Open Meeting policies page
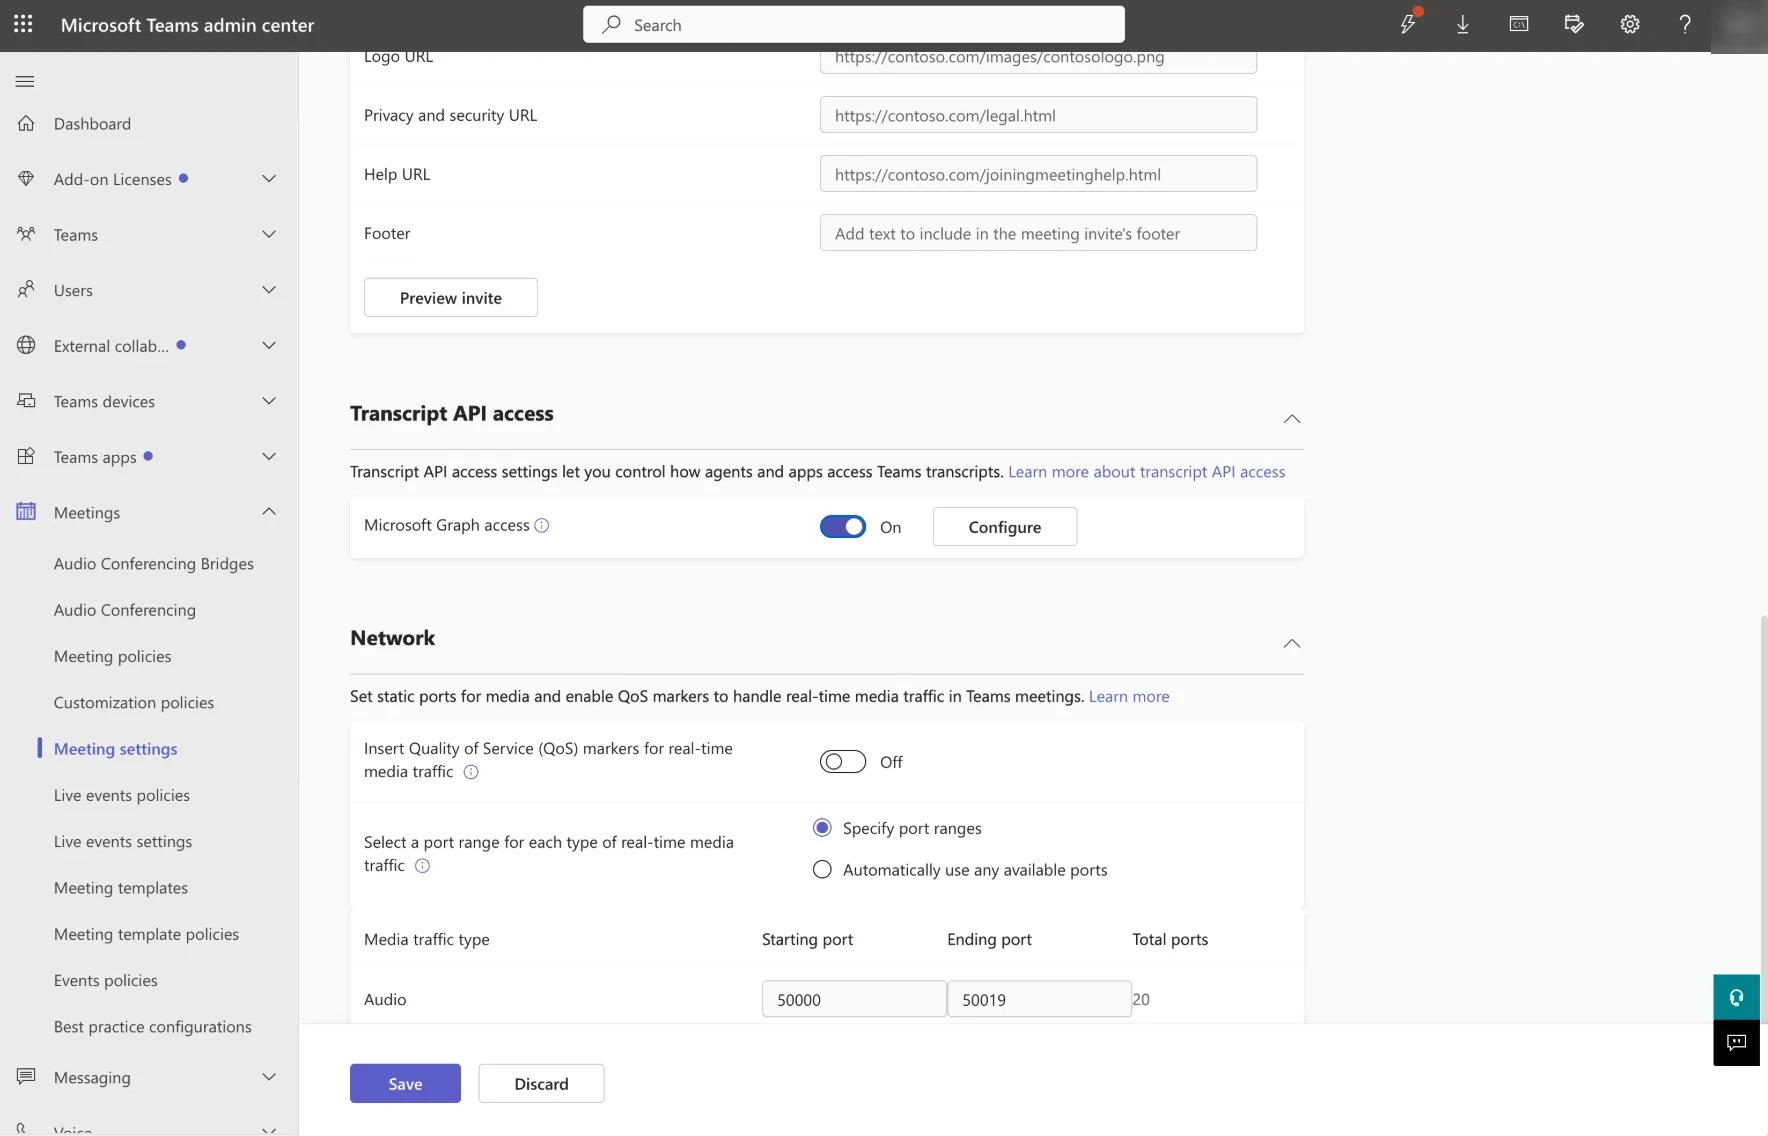Screen dimensions: 1768x1136 (113, 656)
